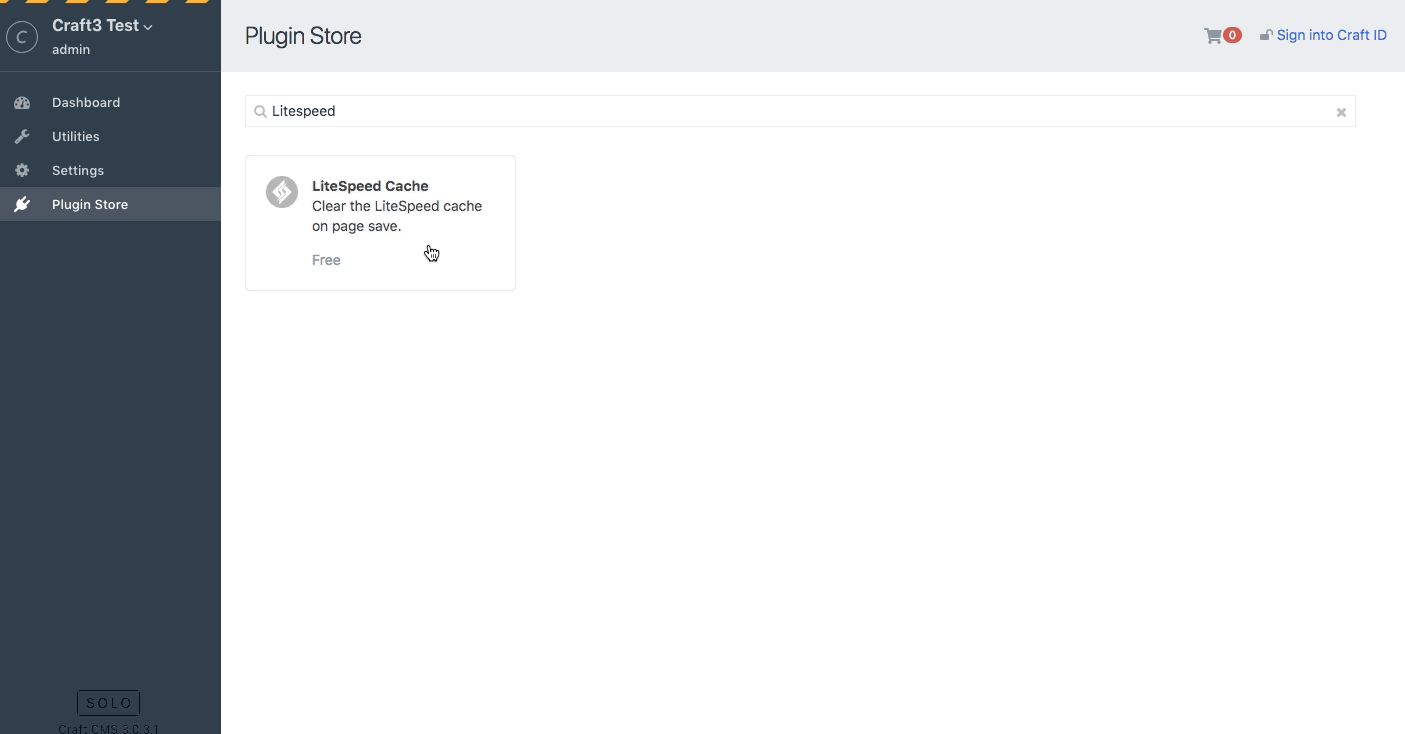The height and width of the screenshot is (734, 1405).
Task: Open the shopping cart
Action: (x=1213, y=36)
